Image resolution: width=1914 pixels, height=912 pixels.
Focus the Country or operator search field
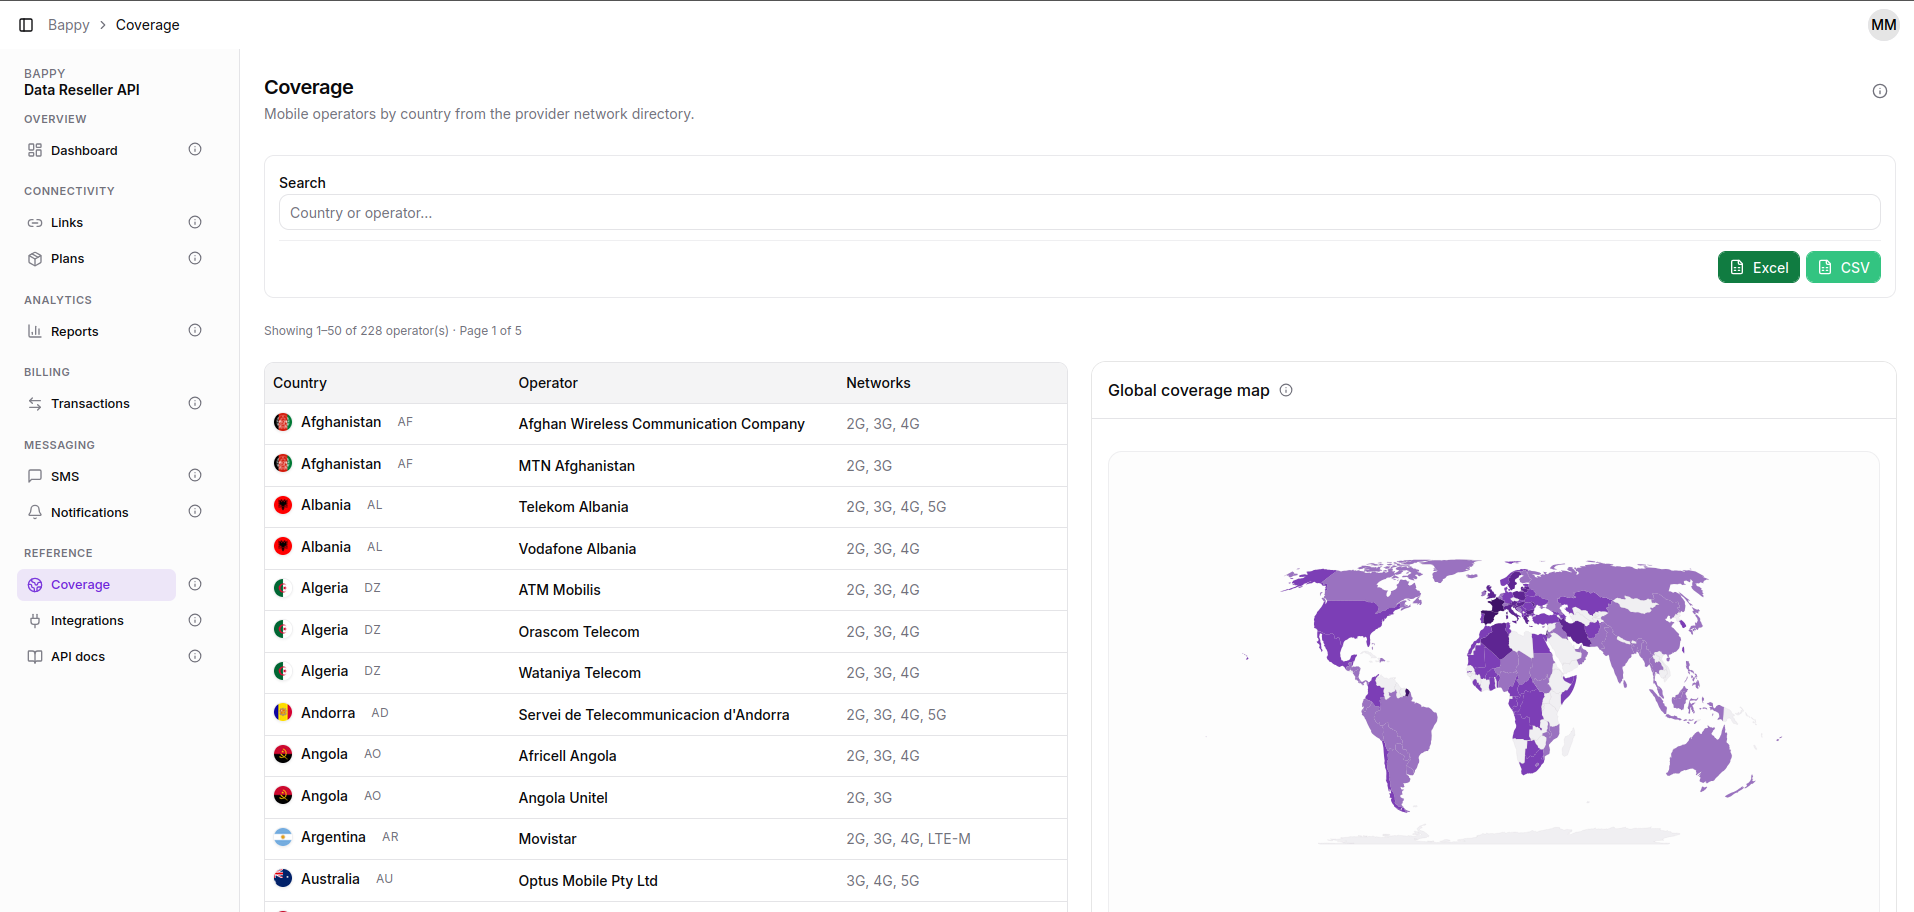[1079, 212]
